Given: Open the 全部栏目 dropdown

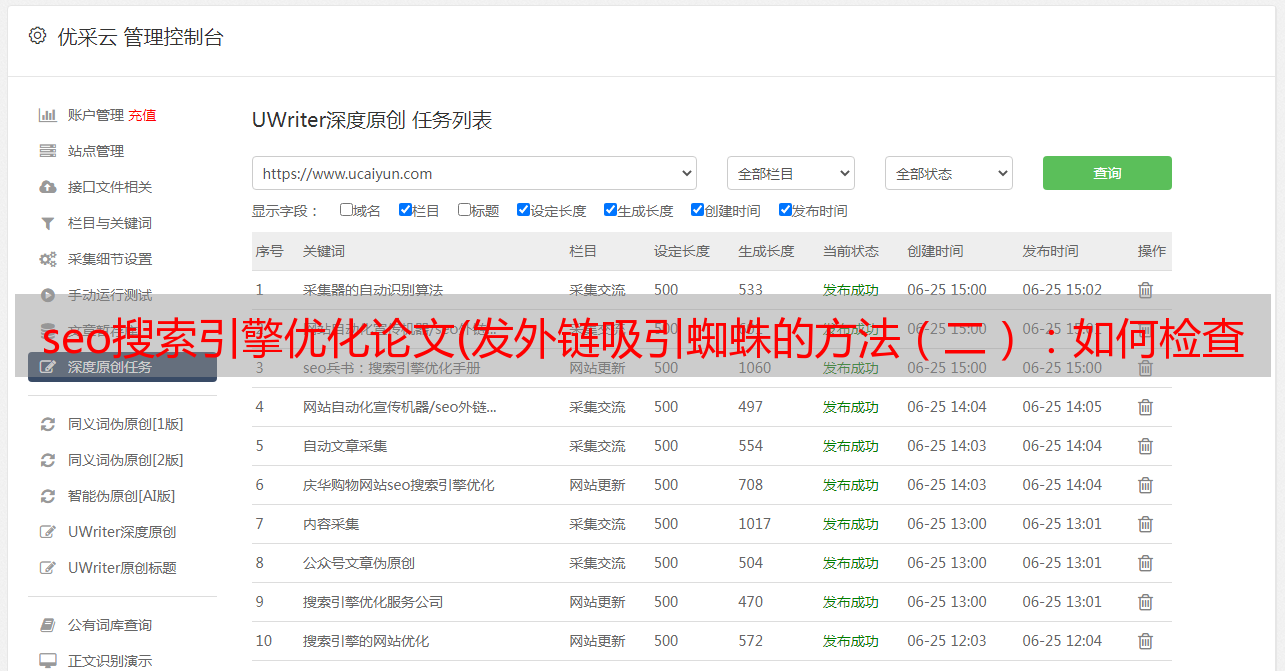Looking at the screenshot, I should click(x=790, y=173).
